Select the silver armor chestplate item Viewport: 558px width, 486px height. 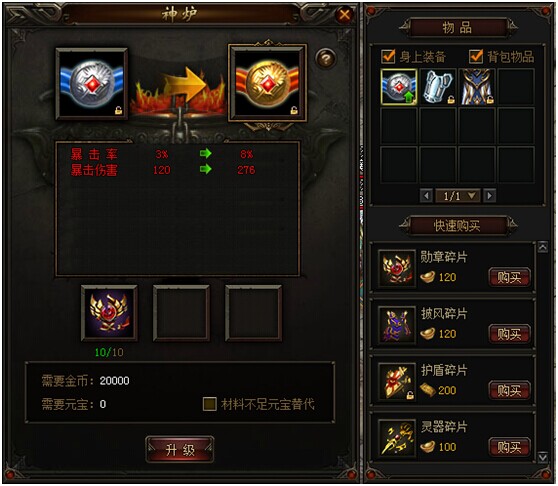pos(438,87)
